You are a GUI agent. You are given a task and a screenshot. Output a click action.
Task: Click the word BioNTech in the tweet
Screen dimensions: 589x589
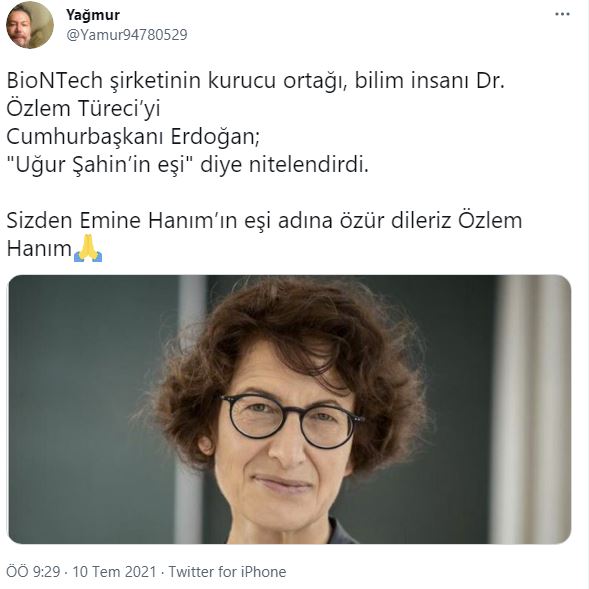point(55,80)
